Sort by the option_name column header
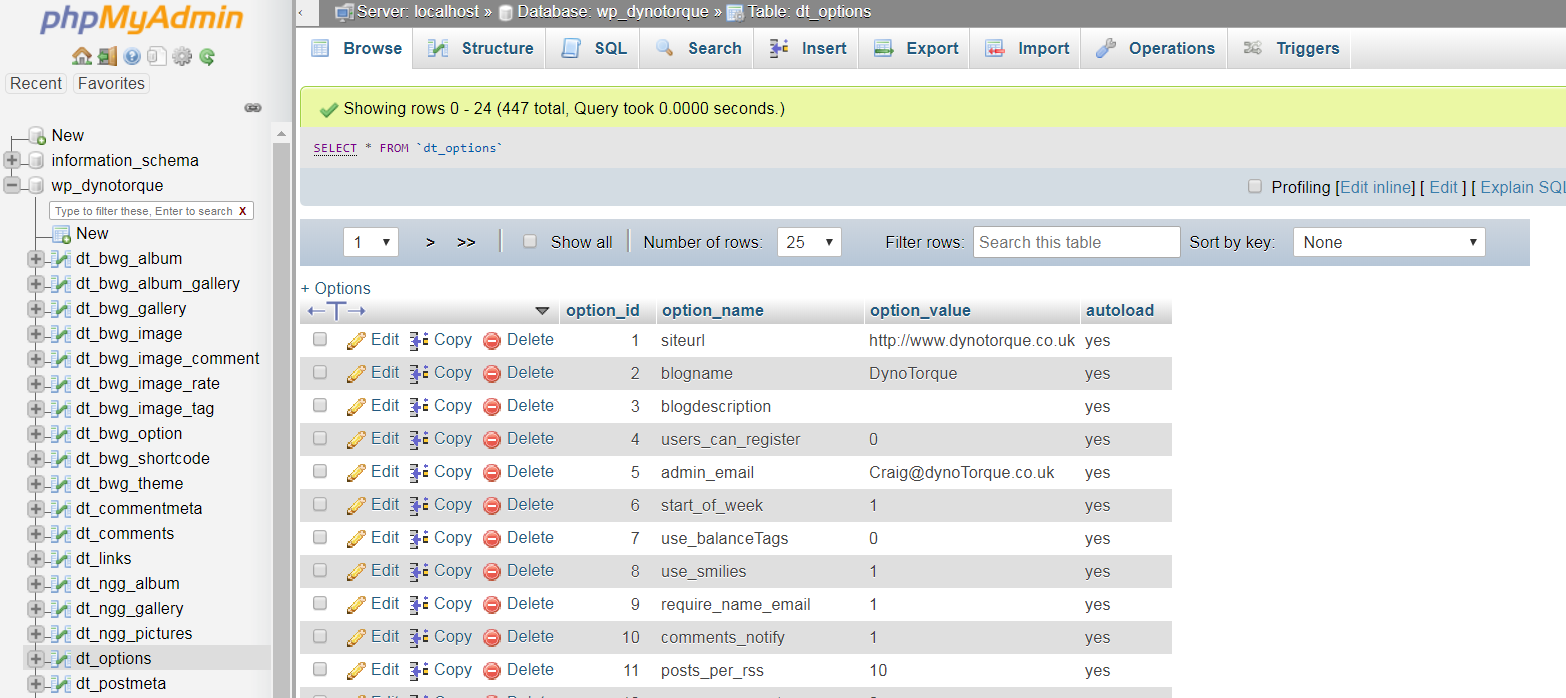This screenshot has width=1566, height=698. (x=713, y=311)
